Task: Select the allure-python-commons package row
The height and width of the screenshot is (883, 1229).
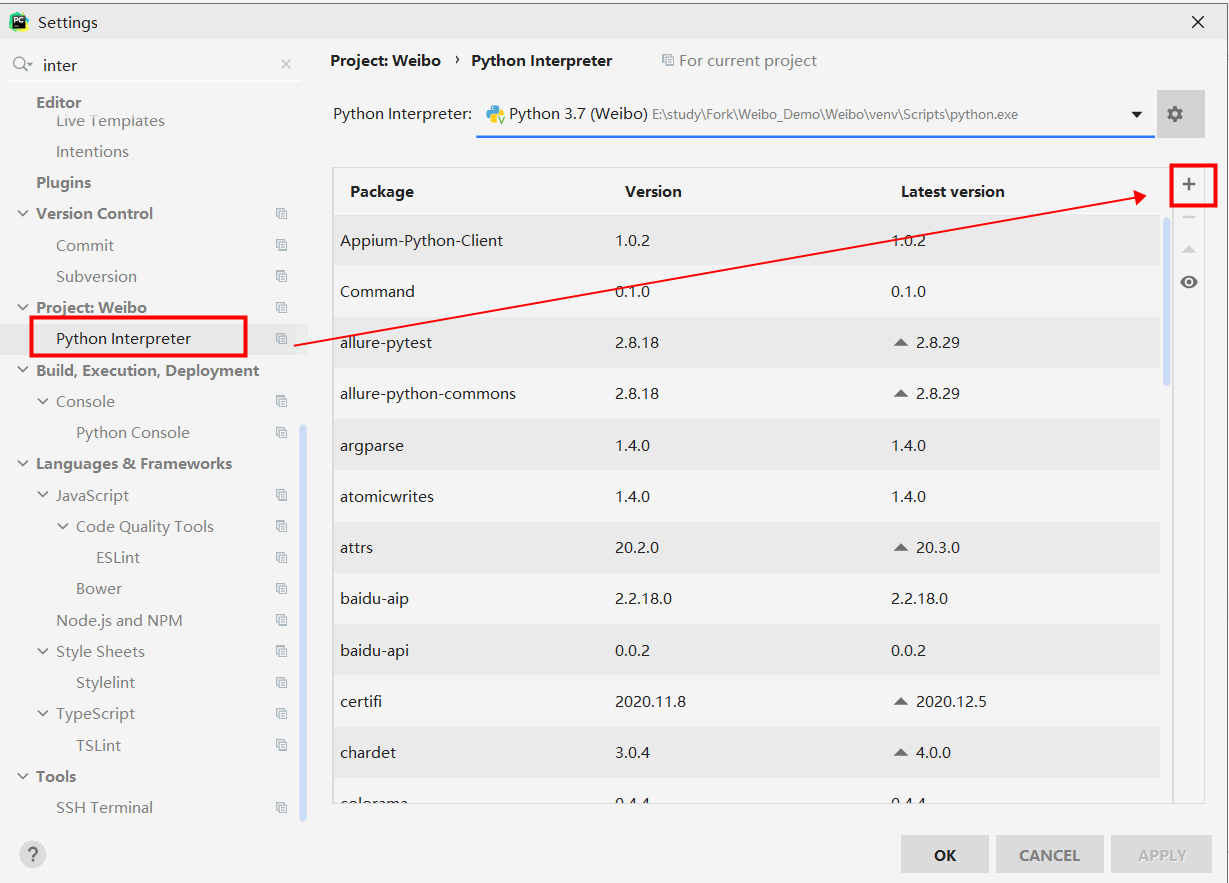Action: (747, 394)
